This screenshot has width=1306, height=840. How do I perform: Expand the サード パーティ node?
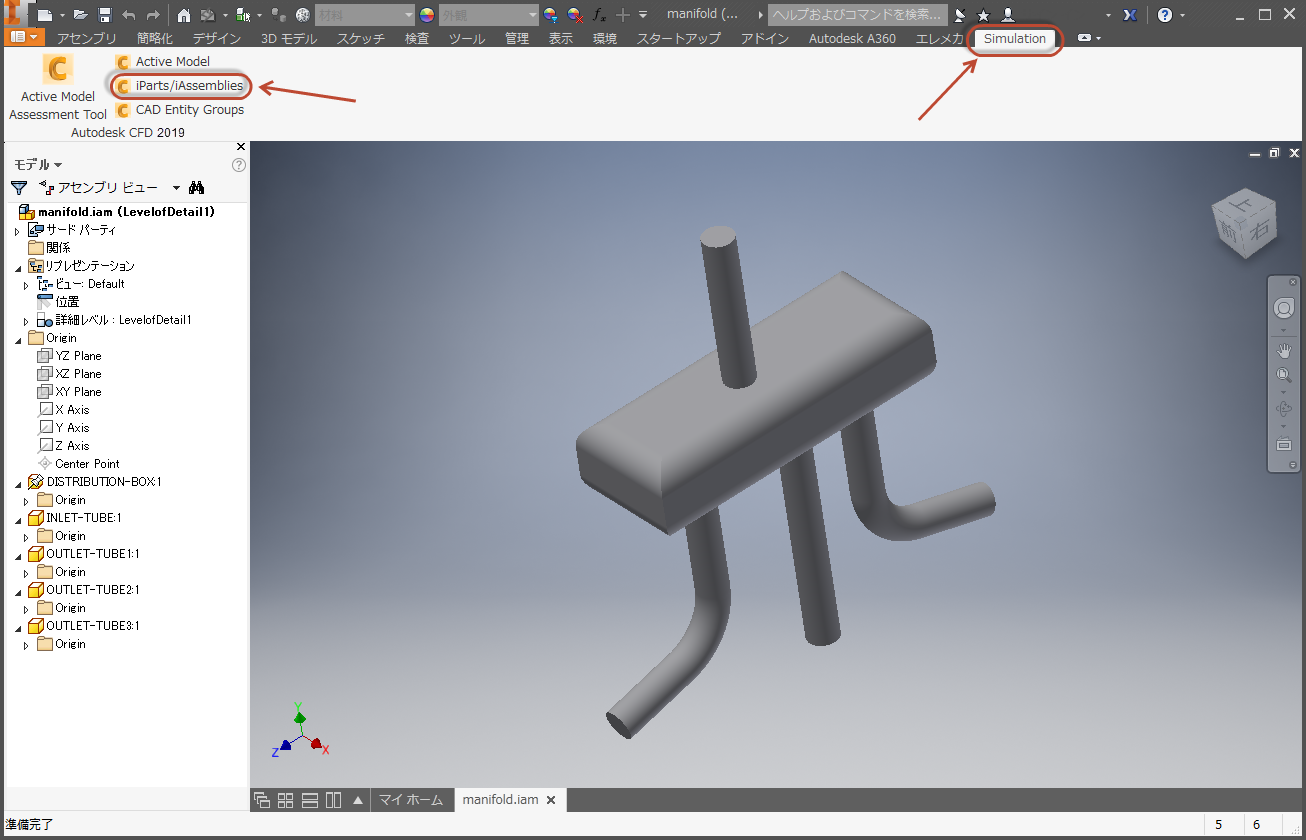tap(17, 231)
